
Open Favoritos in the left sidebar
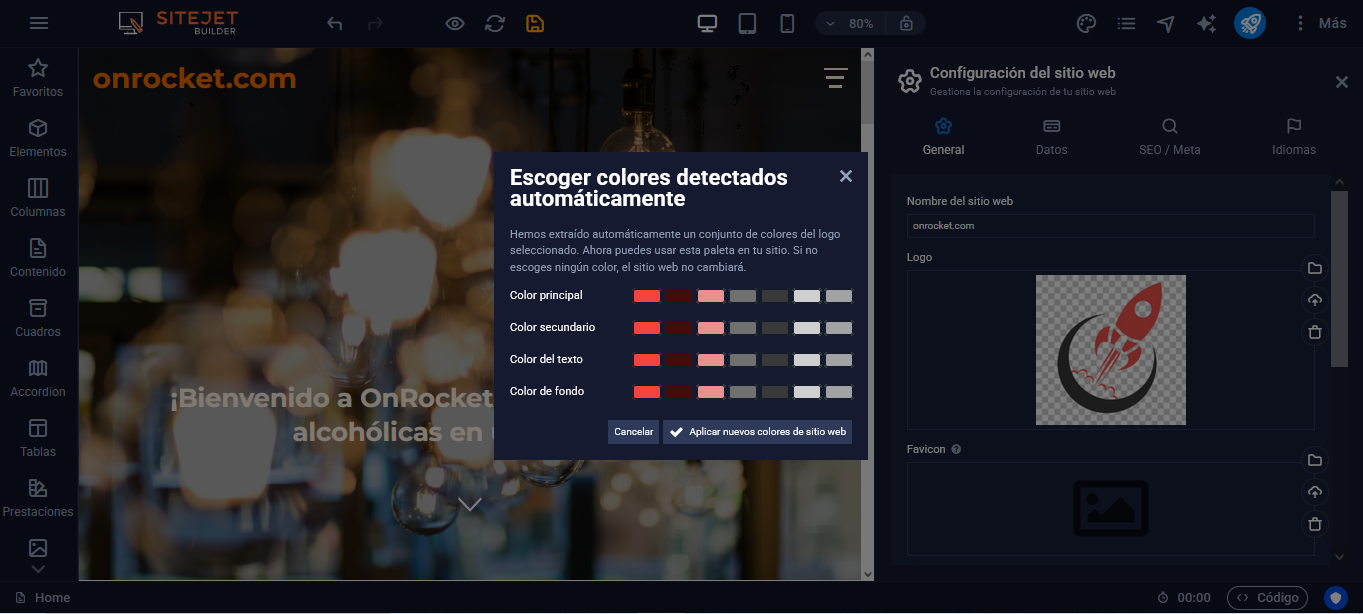(38, 78)
